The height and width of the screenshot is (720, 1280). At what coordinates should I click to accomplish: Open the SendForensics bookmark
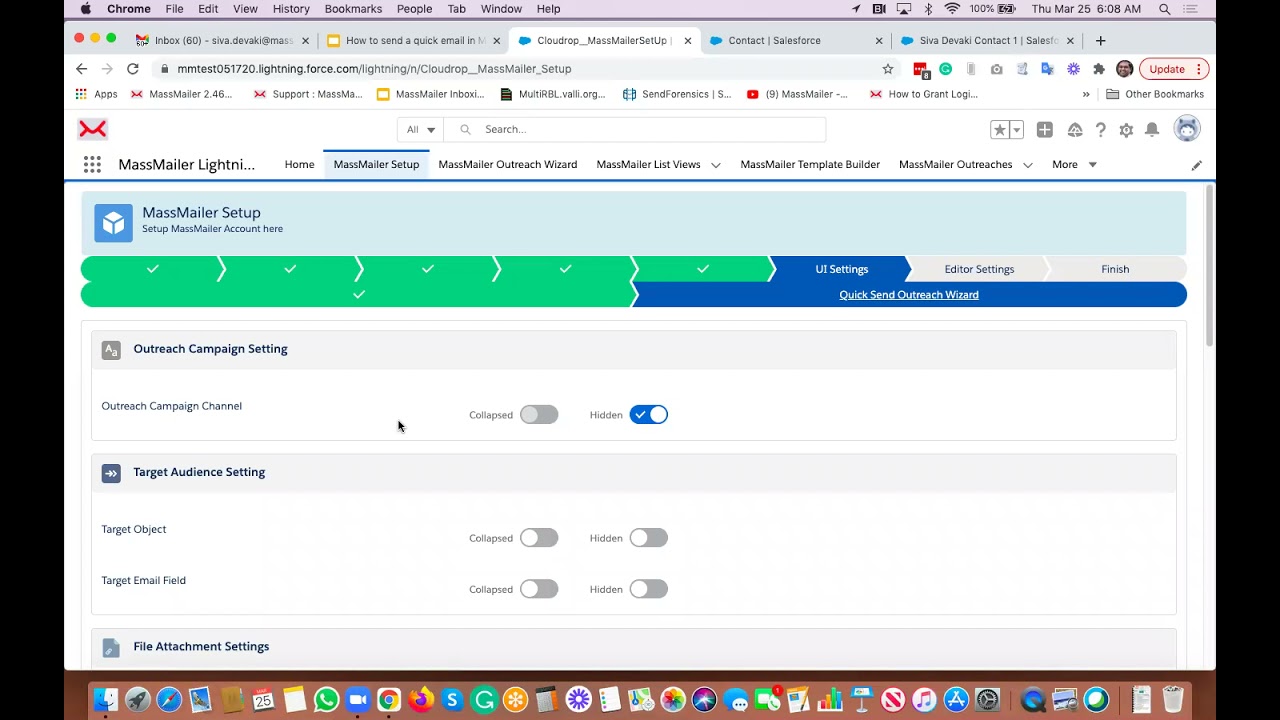pos(677,95)
